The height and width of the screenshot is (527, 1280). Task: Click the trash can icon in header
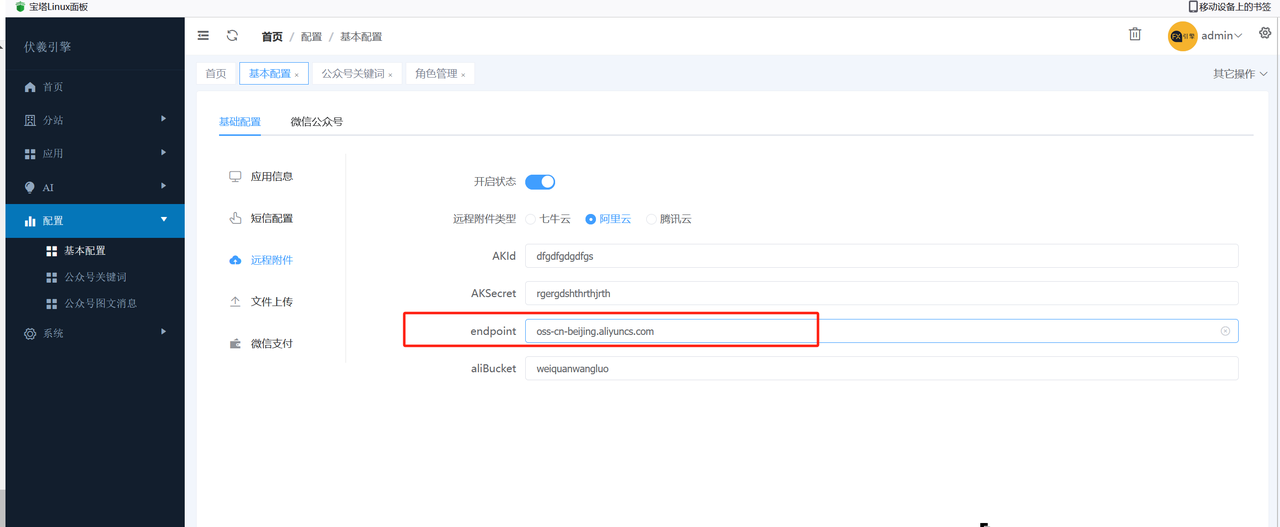click(x=1135, y=35)
